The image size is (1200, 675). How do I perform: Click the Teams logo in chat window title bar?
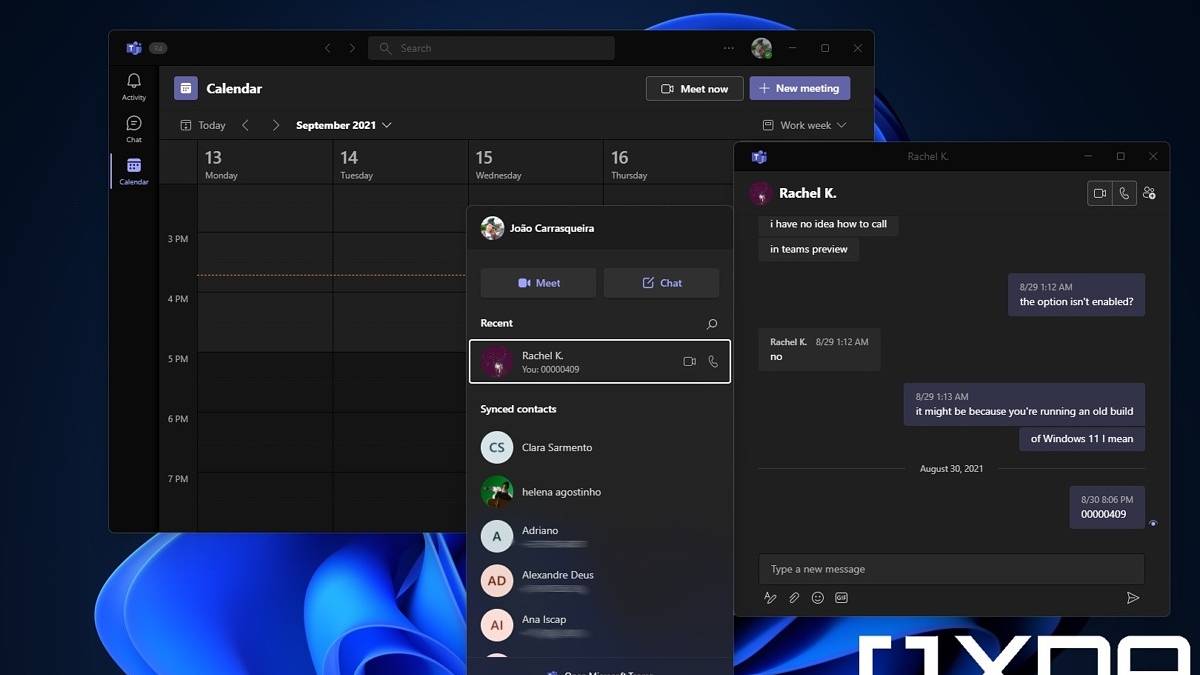pyautogui.click(x=759, y=157)
